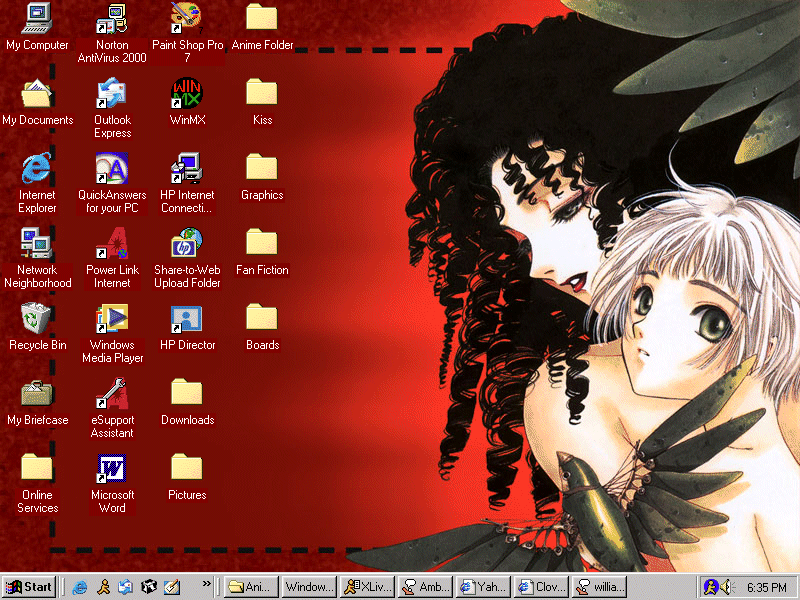Screen dimensions: 800x600
Task: Click AIM icon in system tray
Action: pos(710,587)
